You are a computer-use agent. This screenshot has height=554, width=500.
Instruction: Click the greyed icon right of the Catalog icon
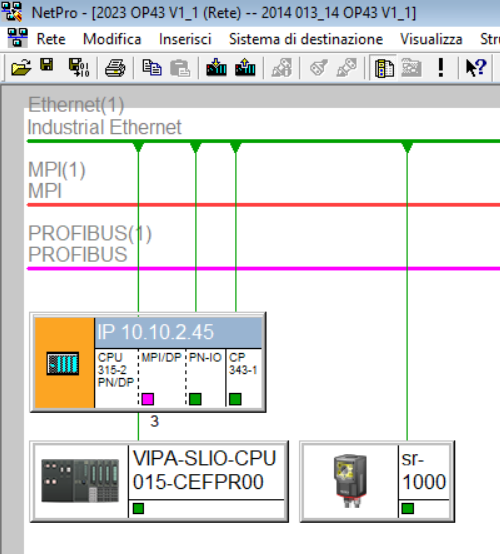(411, 68)
